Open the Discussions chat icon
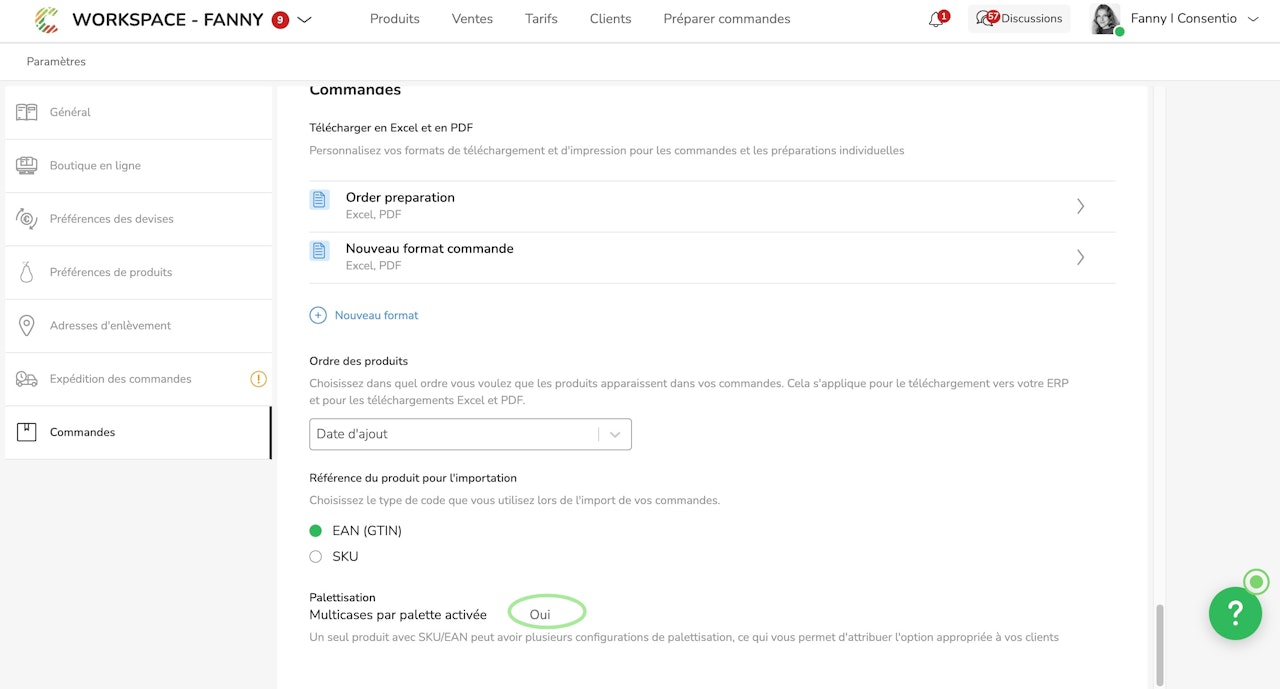 985,19
